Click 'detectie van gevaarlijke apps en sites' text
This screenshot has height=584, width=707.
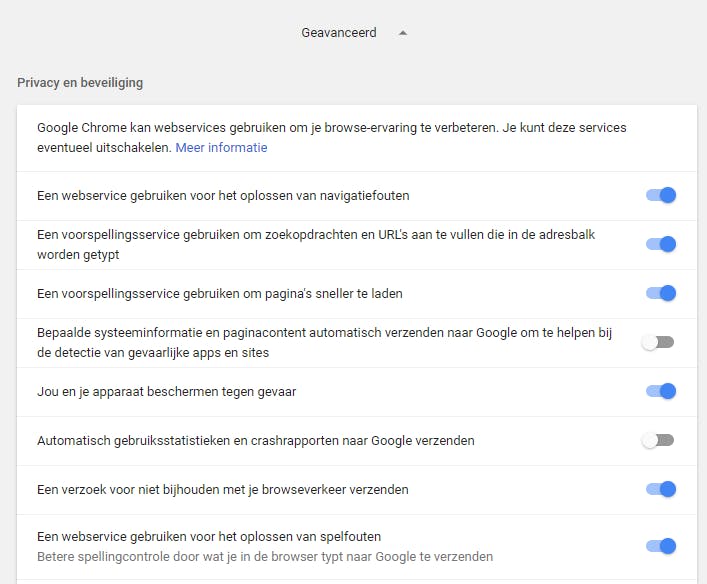coord(153,352)
